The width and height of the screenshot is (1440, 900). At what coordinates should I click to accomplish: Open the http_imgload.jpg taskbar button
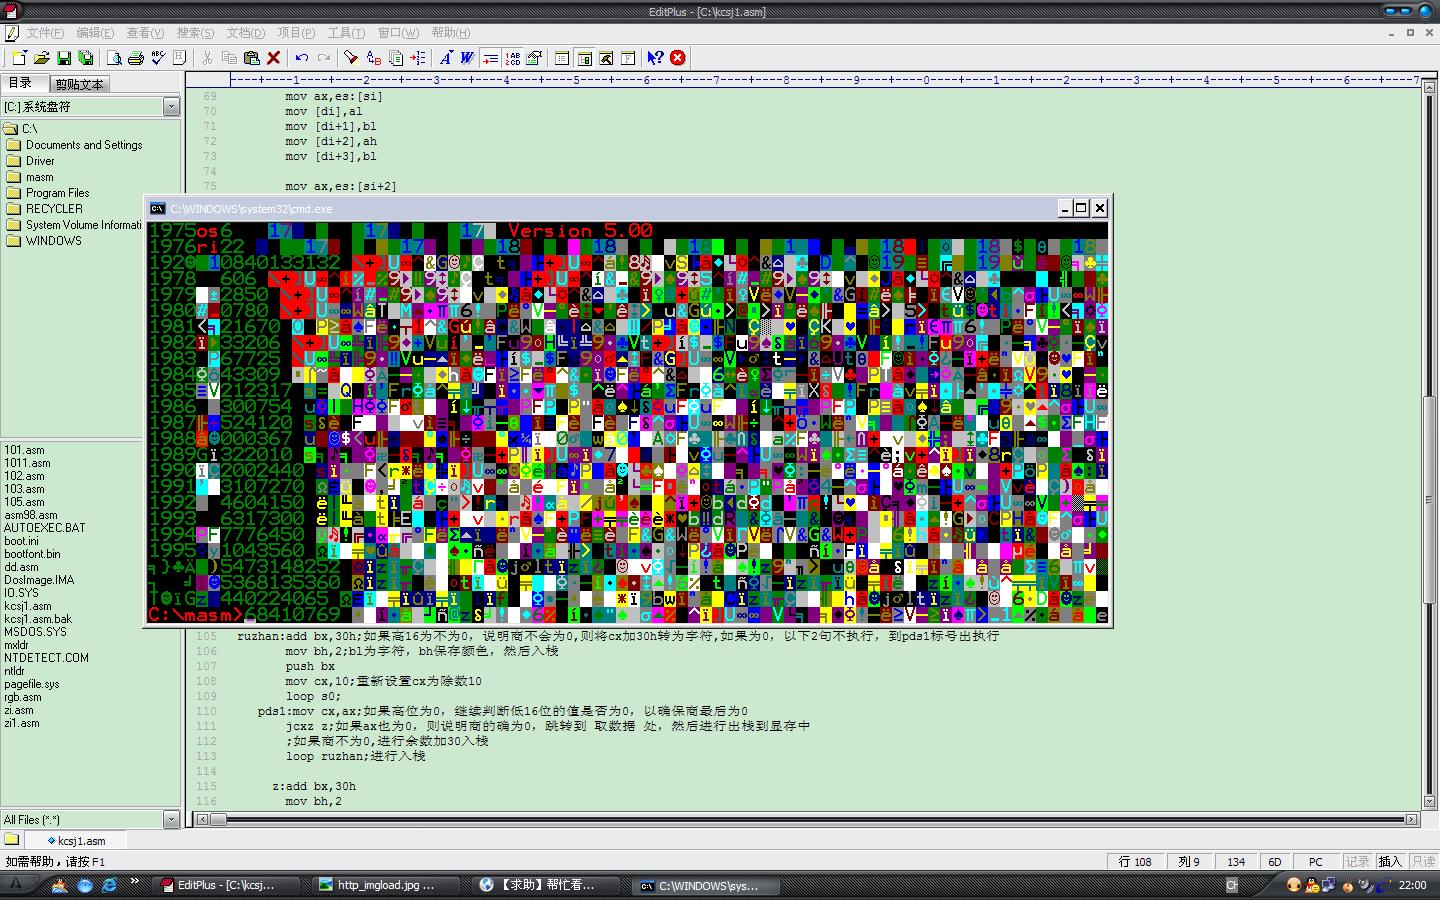(386, 885)
